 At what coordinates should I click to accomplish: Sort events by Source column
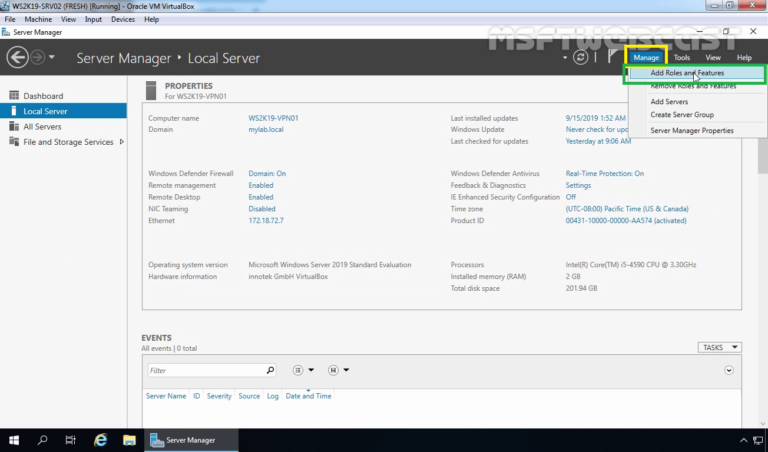249,396
